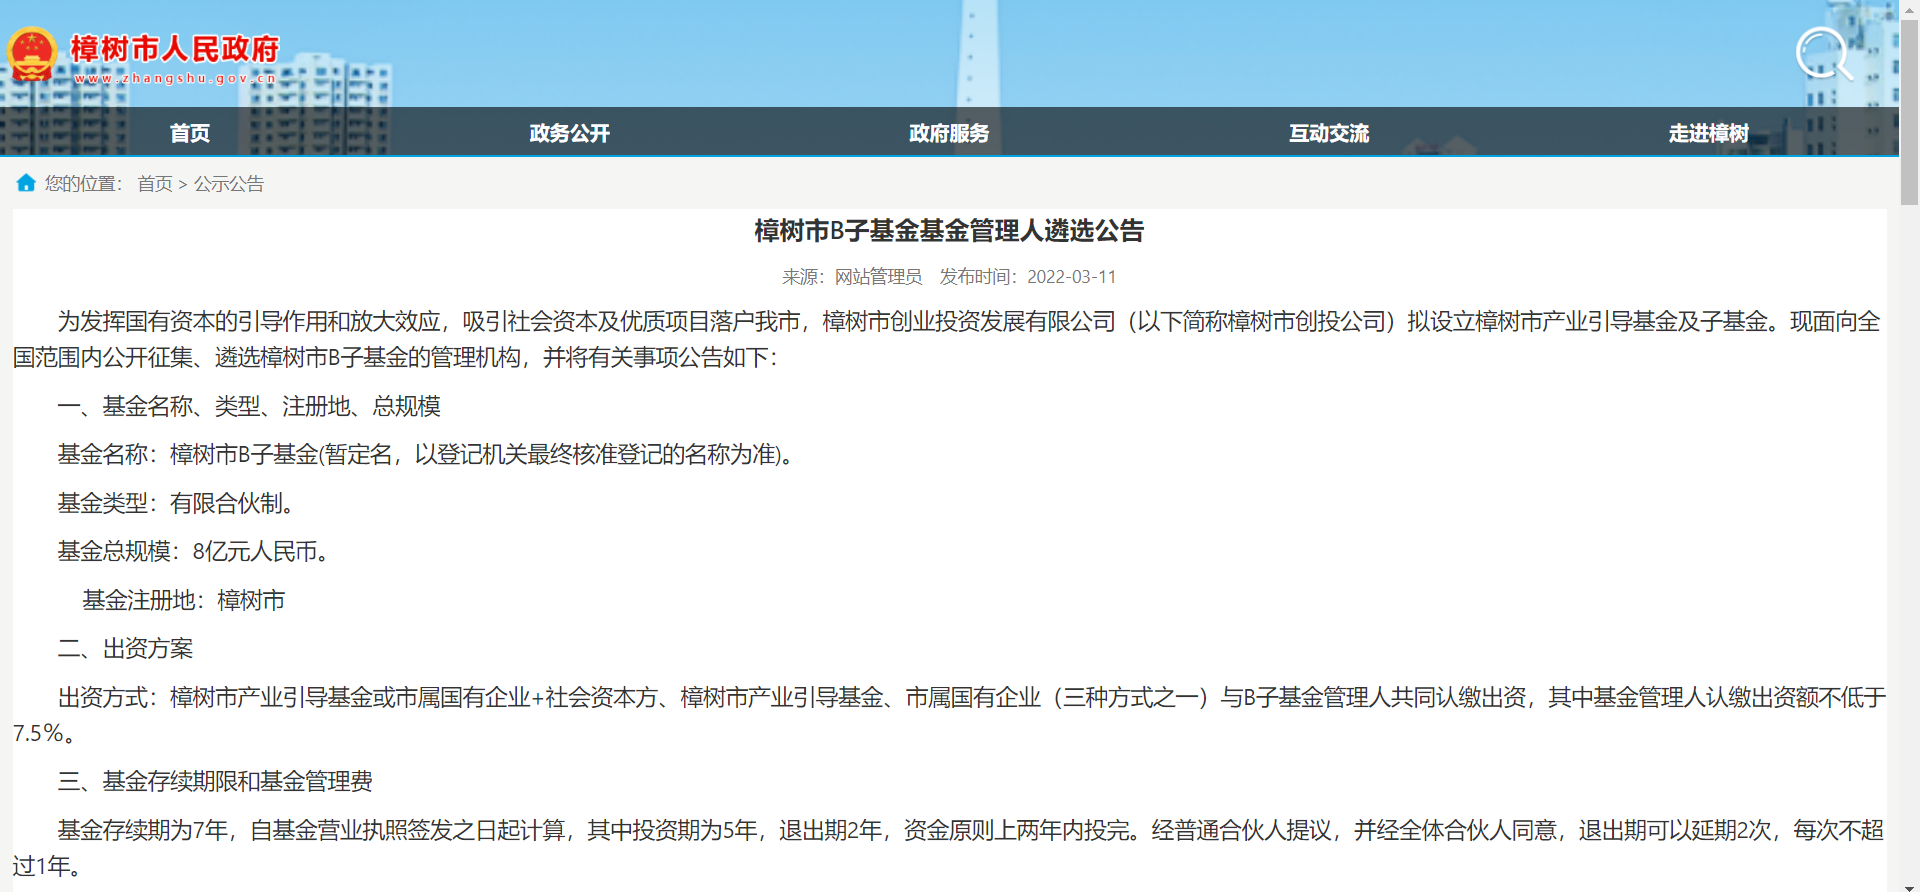Click heading 三、基金存续期限和基金管理费

point(215,781)
